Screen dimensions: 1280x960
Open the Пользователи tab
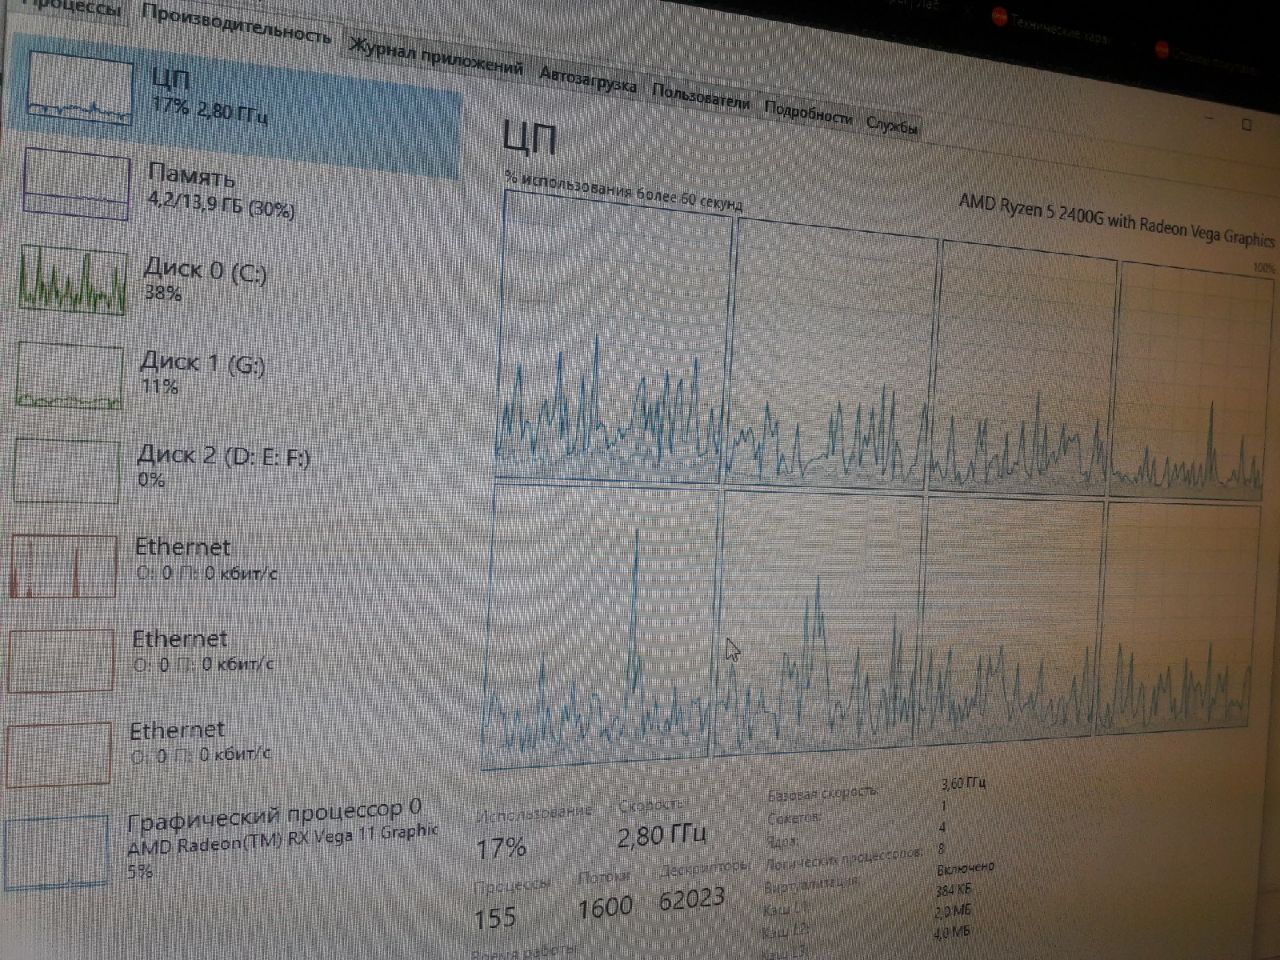(x=700, y=96)
